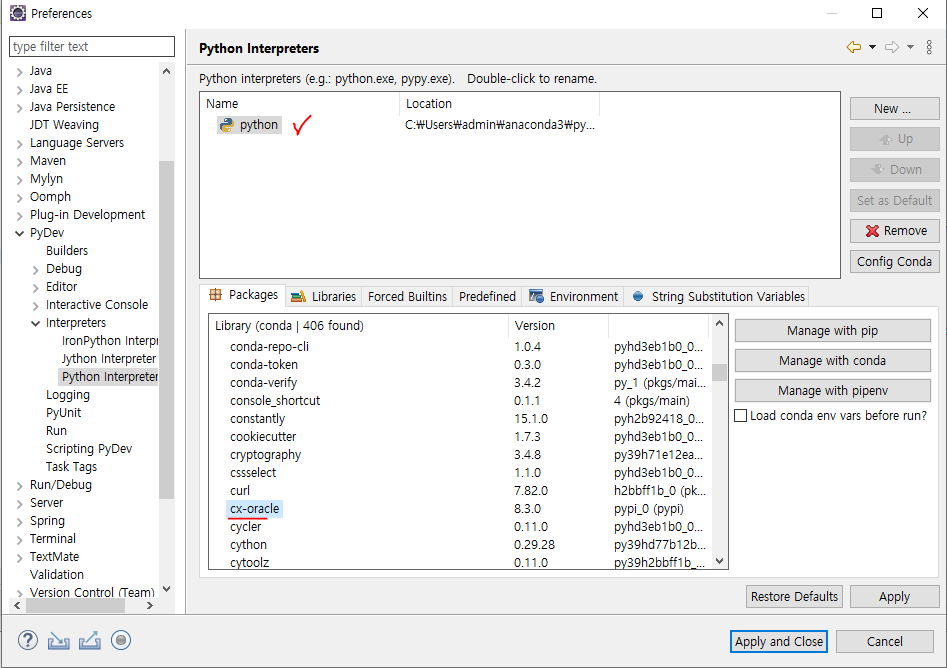Click the Up button

point(894,139)
